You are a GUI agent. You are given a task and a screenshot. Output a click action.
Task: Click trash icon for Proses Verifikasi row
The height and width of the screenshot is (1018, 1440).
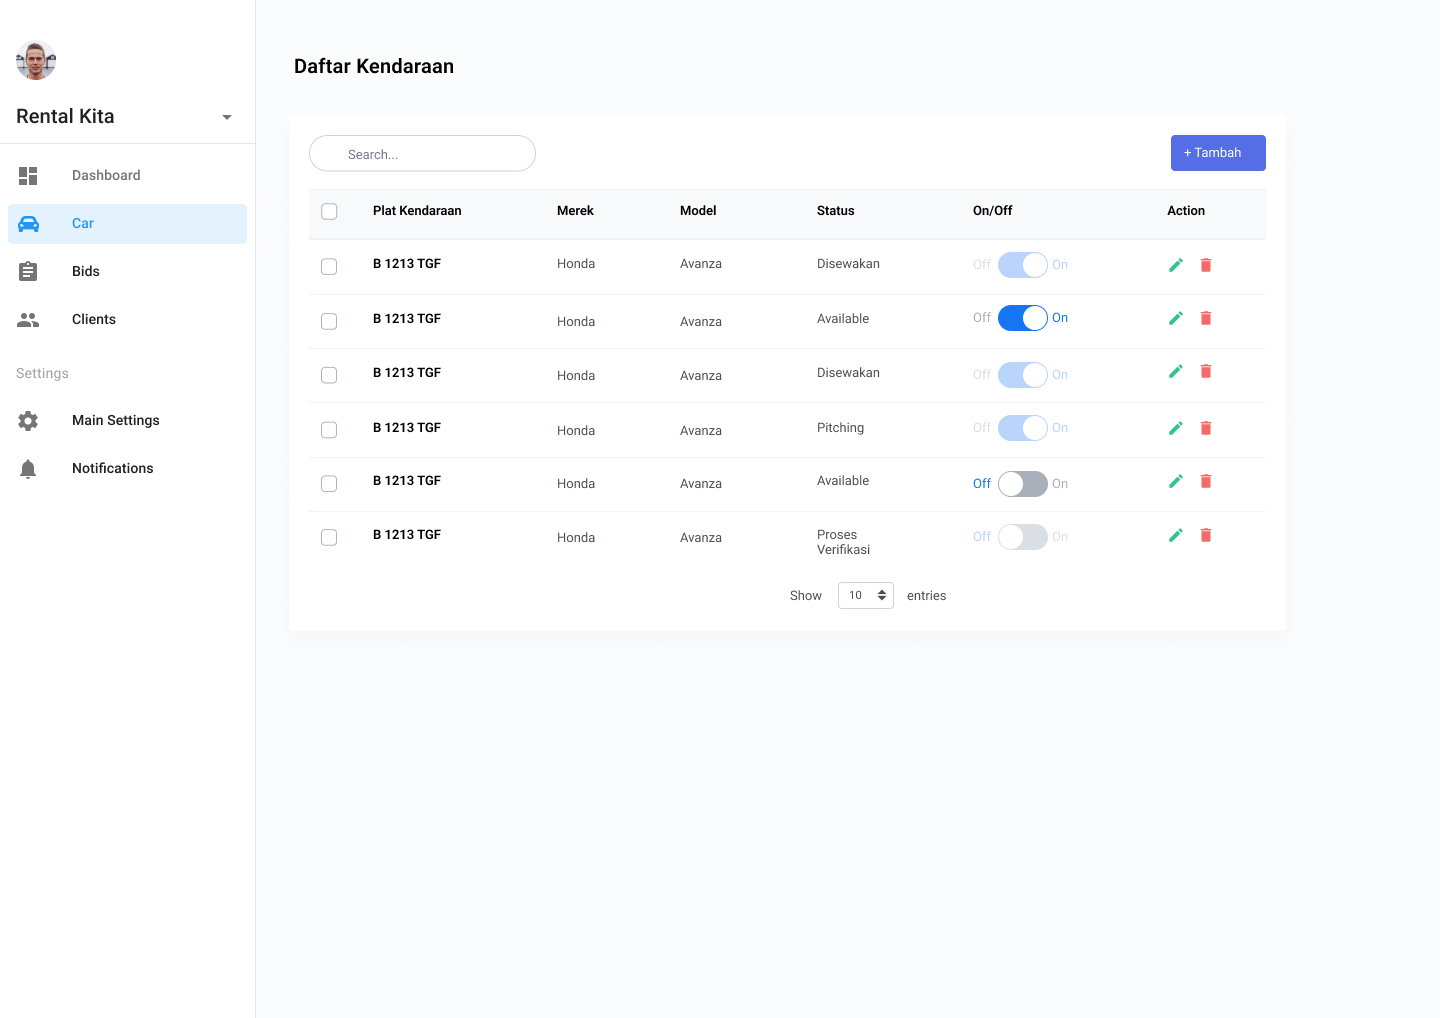(1206, 535)
